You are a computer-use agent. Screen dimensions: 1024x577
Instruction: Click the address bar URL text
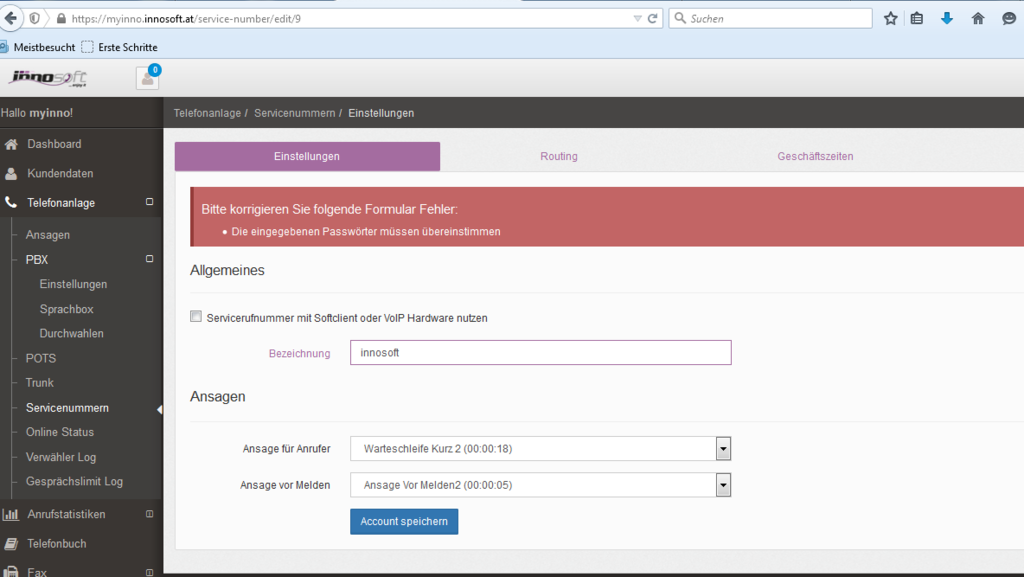pyautogui.click(x=186, y=19)
